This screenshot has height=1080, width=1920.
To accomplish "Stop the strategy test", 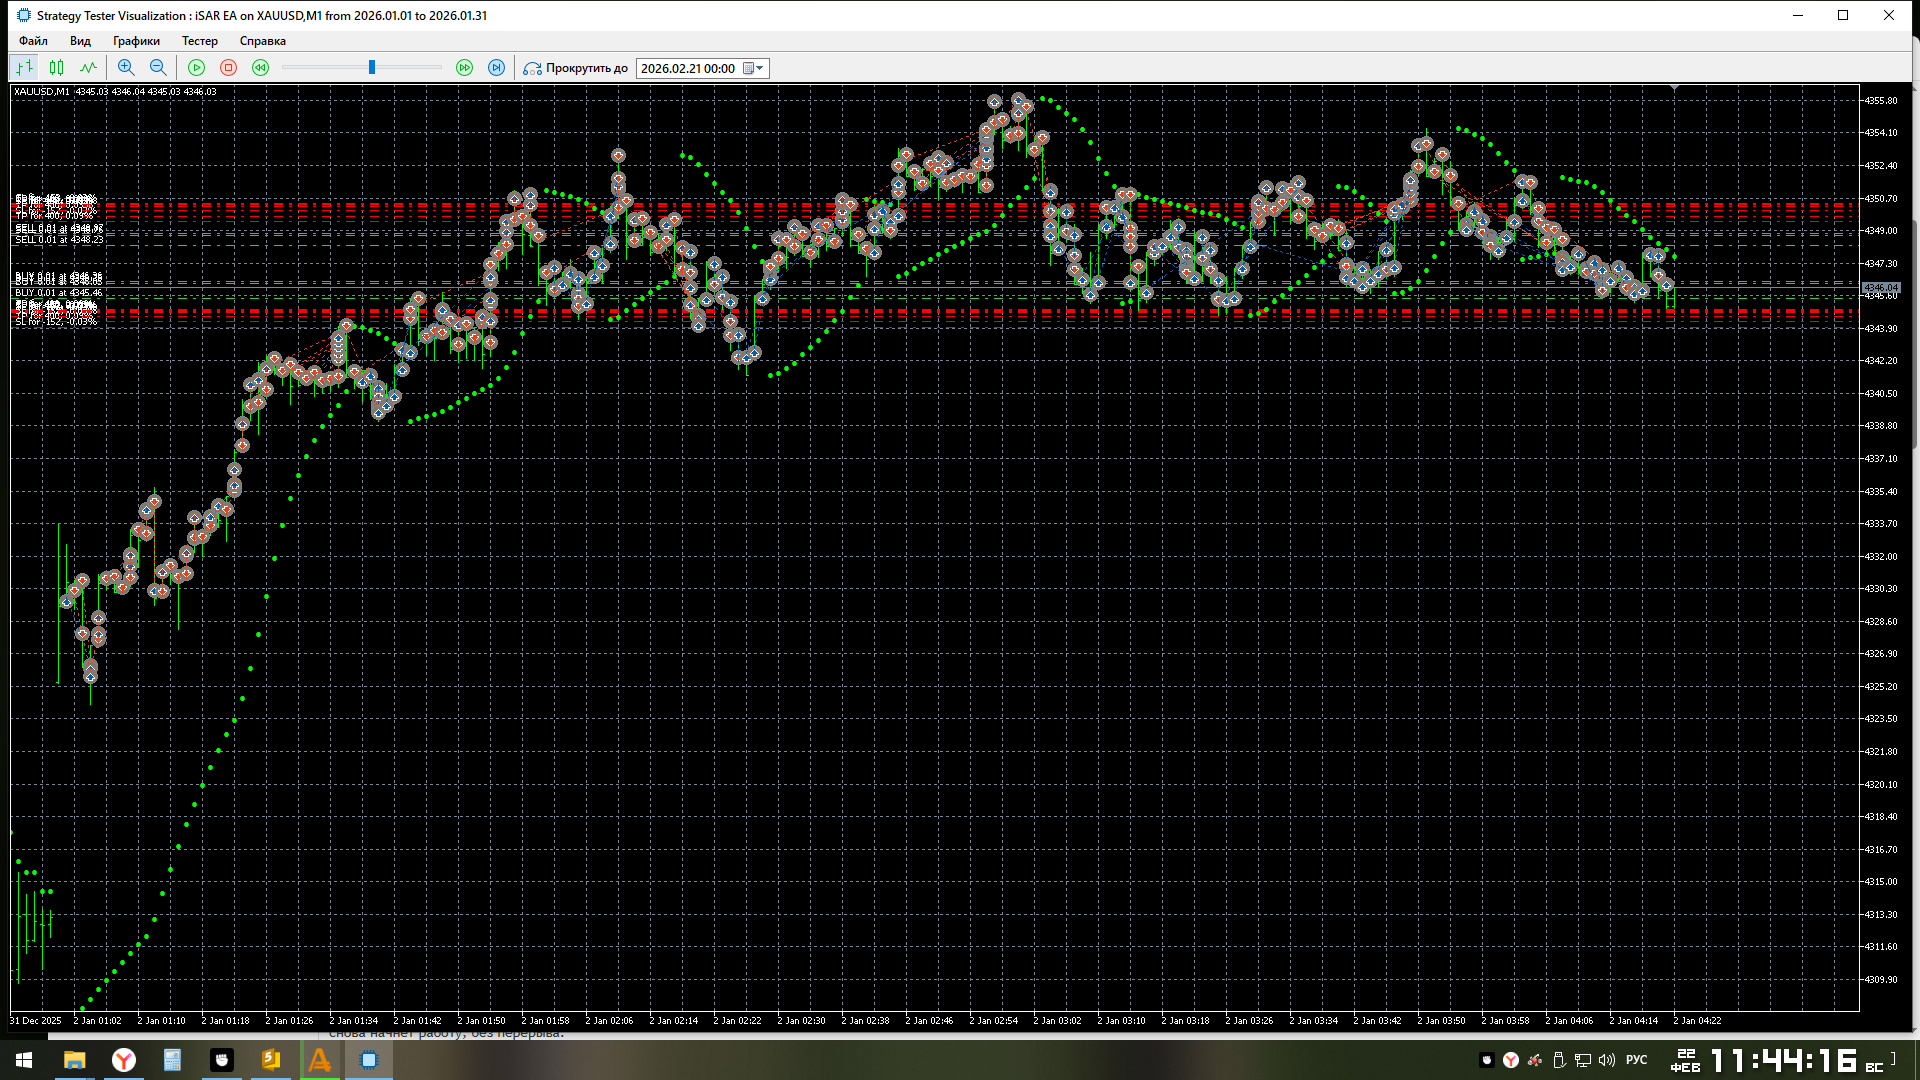I will [x=228, y=68].
